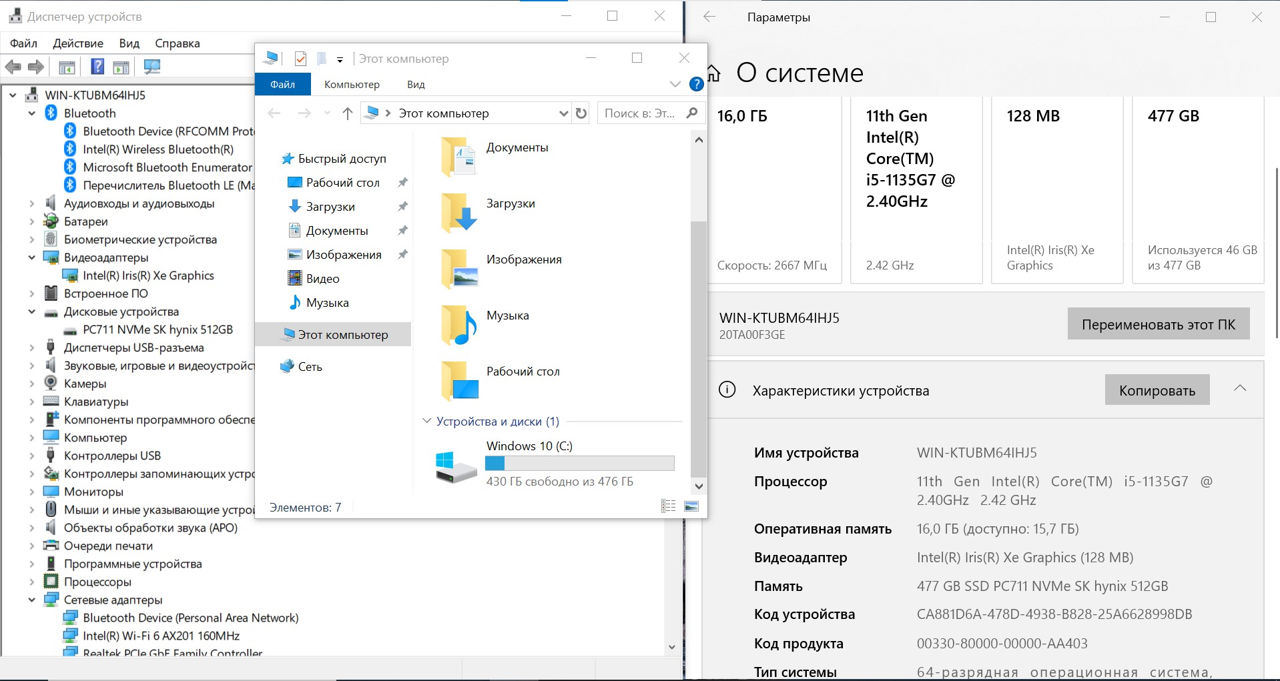The width and height of the screenshot is (1280, 681).
Task: Click the Explorer vertical scrollbar down arrow
Action: (x=698, y=486)
